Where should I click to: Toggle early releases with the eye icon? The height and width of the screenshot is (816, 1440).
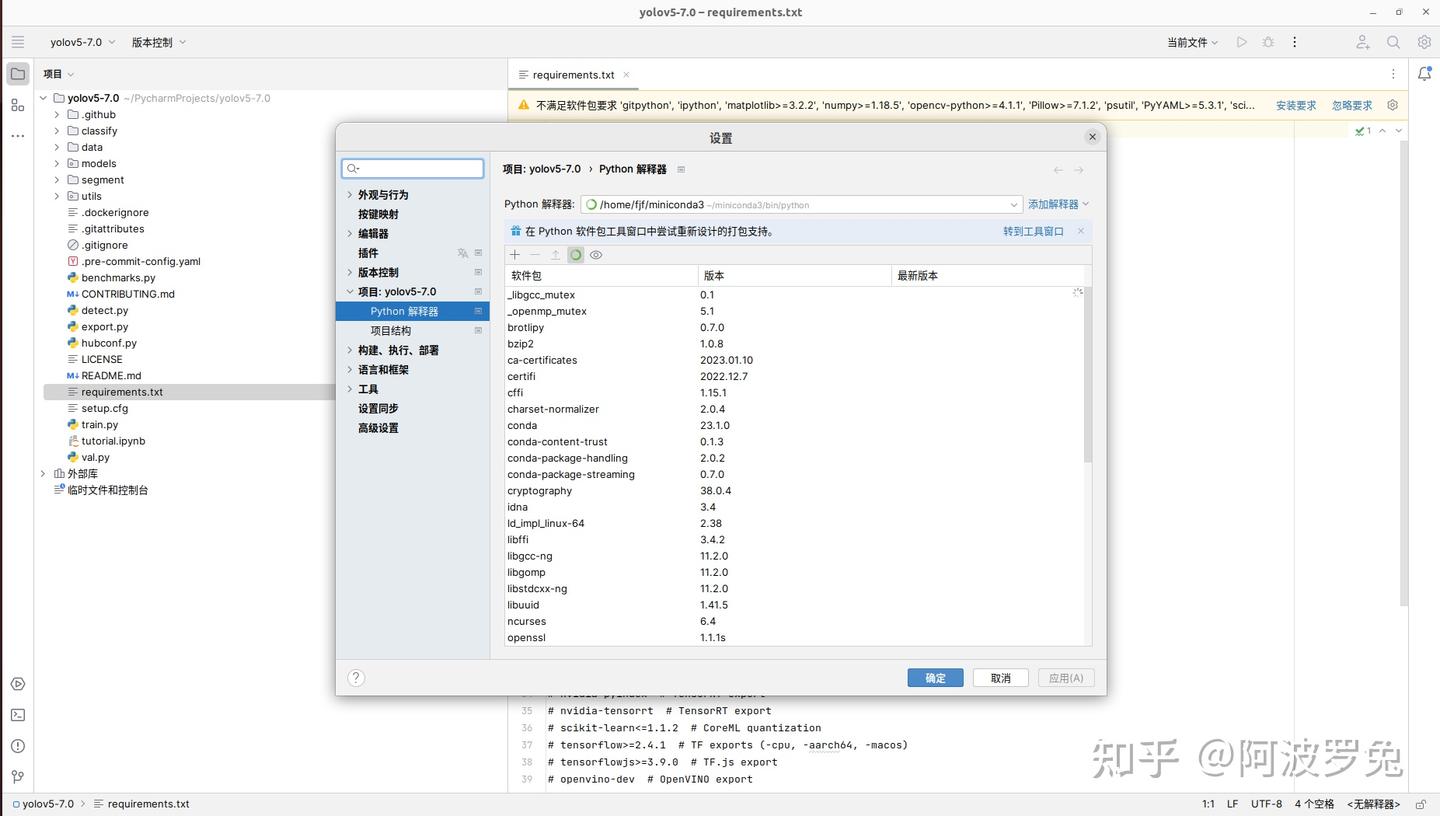pos(596,255)
